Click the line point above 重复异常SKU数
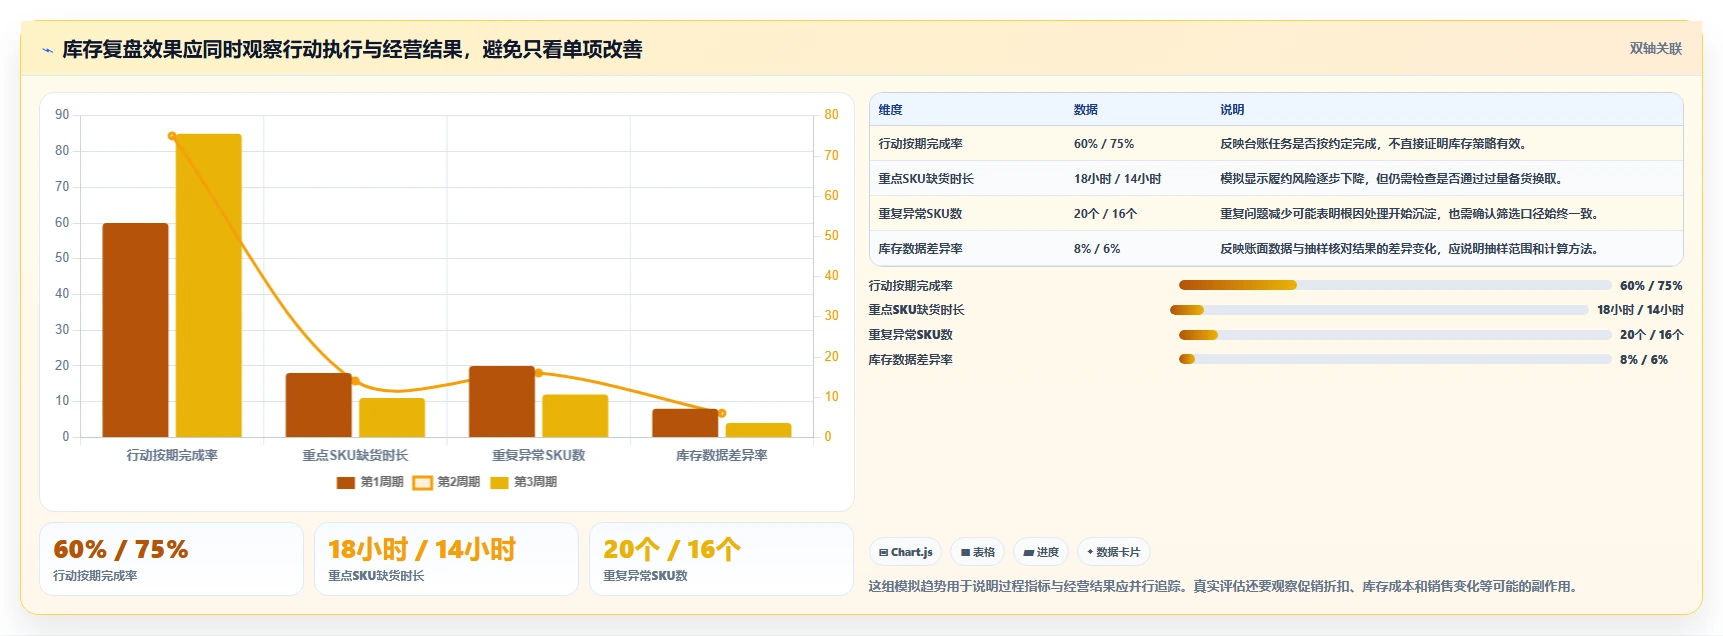 coord(538,373)
